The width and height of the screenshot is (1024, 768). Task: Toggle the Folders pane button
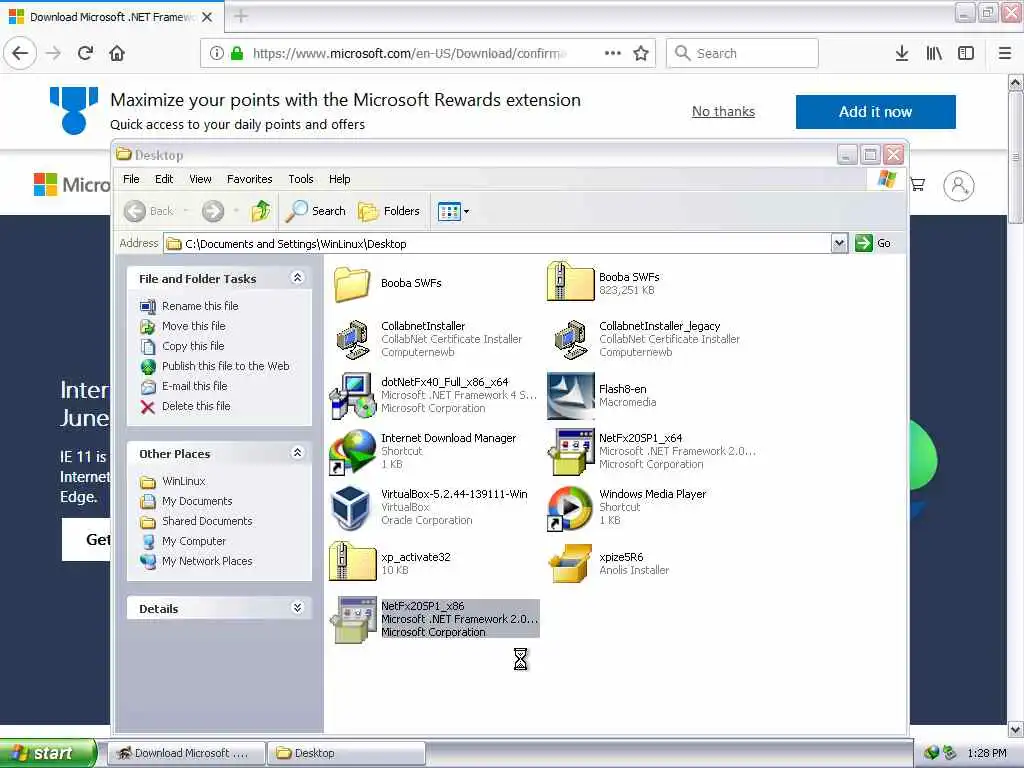tap(389, 211)
